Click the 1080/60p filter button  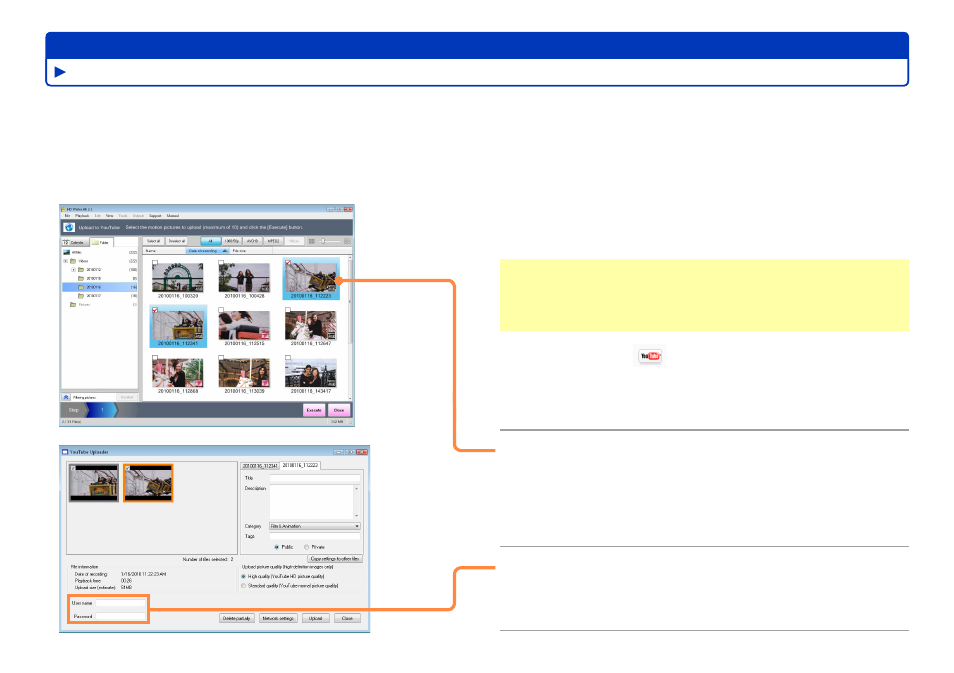231,242
